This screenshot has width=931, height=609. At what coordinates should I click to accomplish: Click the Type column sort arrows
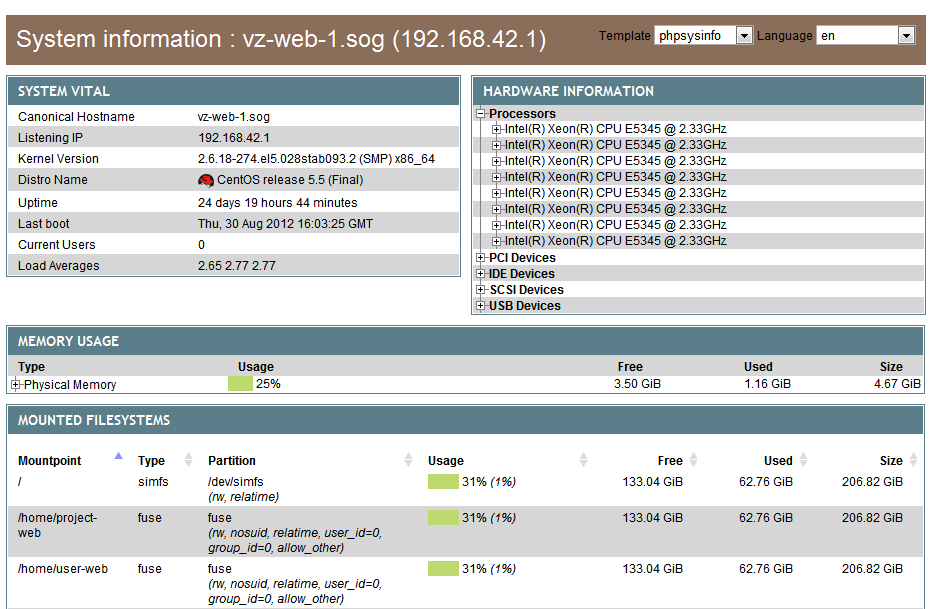coord(187,461)
